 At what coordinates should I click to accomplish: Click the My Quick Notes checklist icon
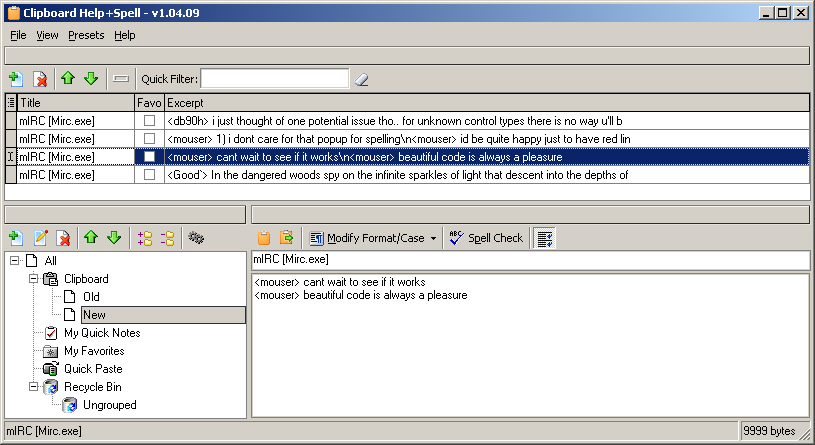[50, 333]
